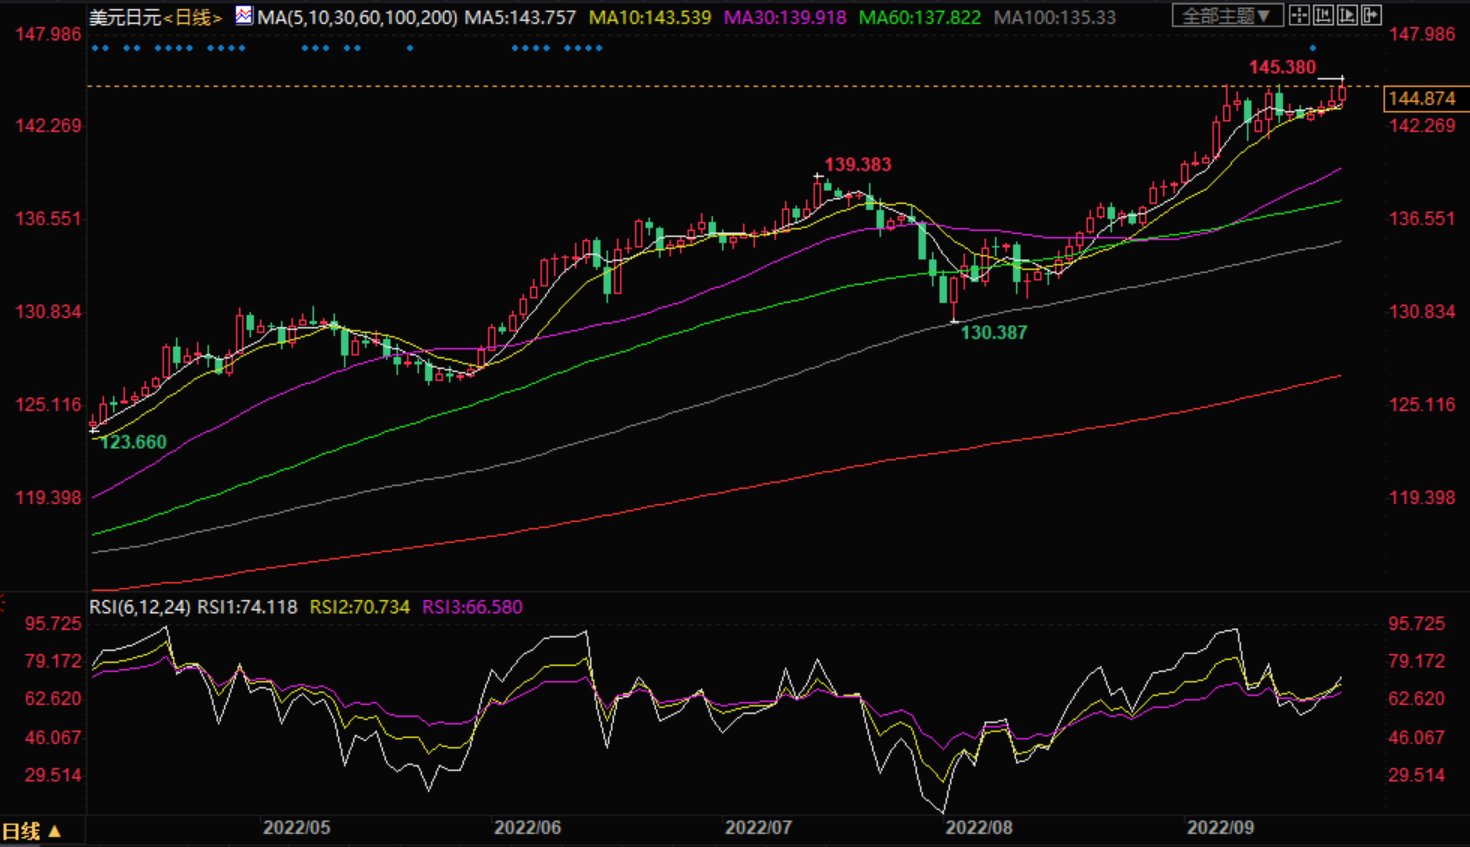The height and width of the screenshot is (847, 1470).
Task: Click the 145.380 high price annotation
Action: pos(1282,67)
